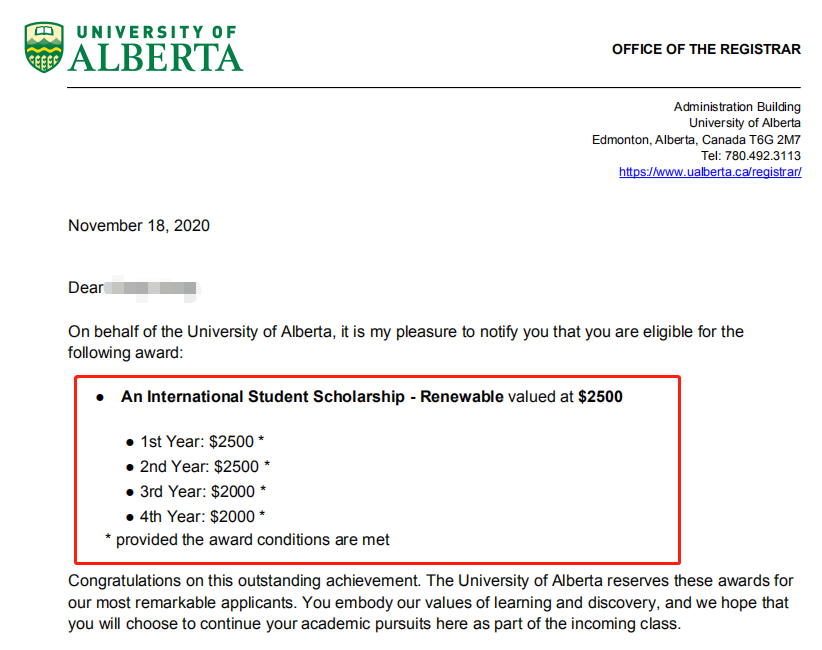Click the date November 18, 2020
The height and width of the screenshot is (650, 822).
(x=139, y=226)
